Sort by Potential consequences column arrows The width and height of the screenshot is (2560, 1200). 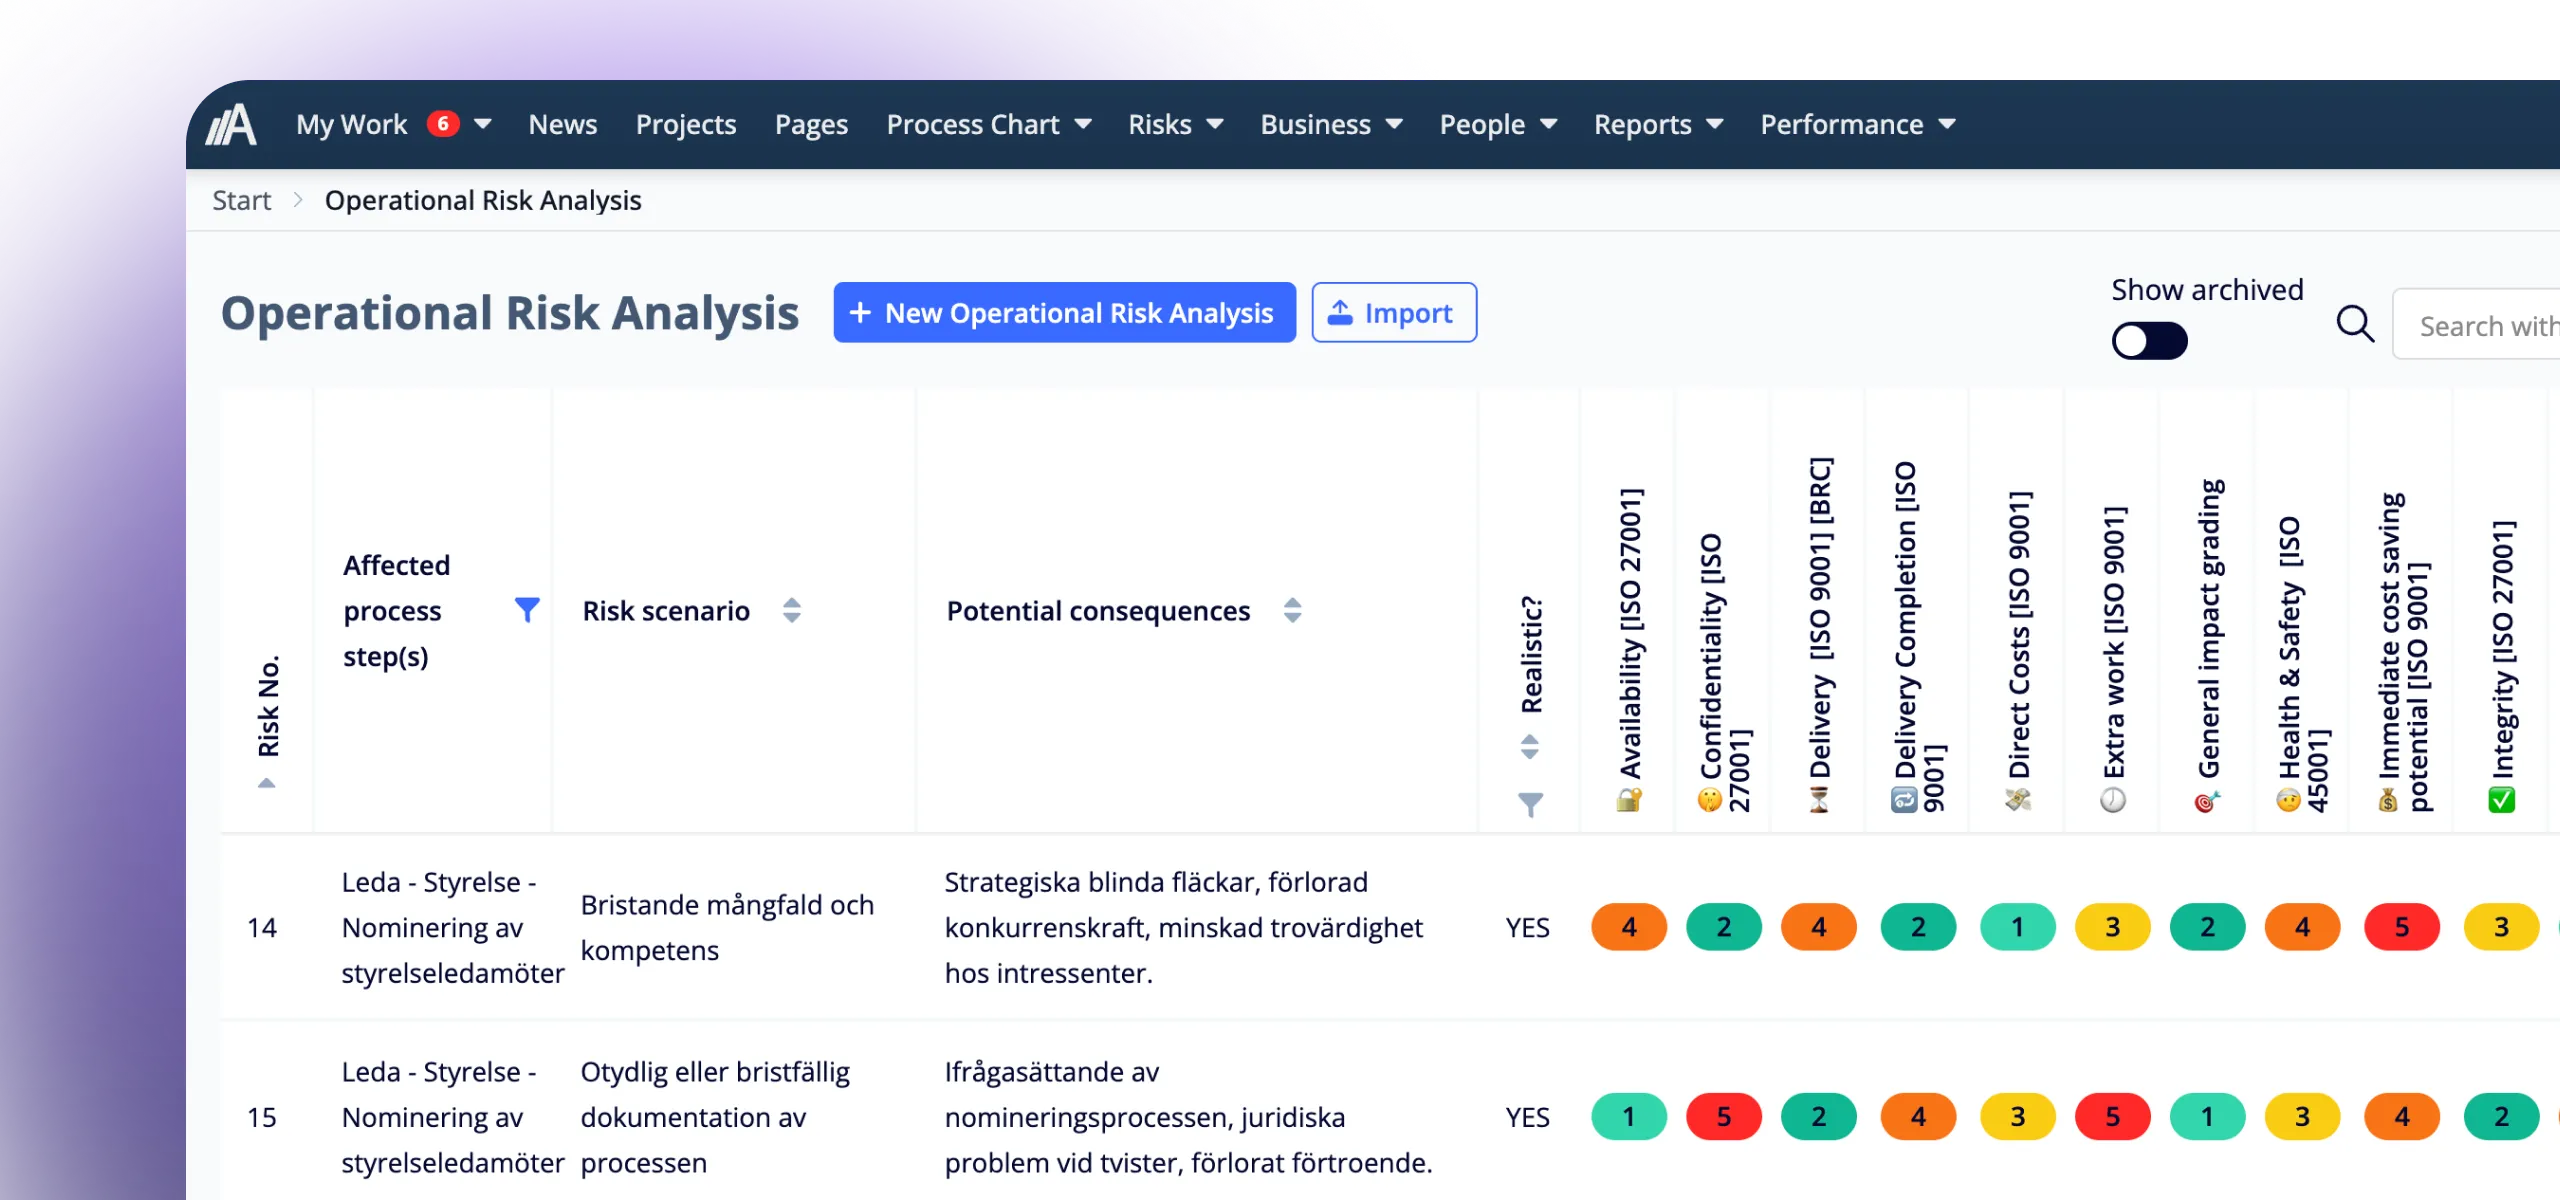pyautogui.click(x=1292, y=610)
